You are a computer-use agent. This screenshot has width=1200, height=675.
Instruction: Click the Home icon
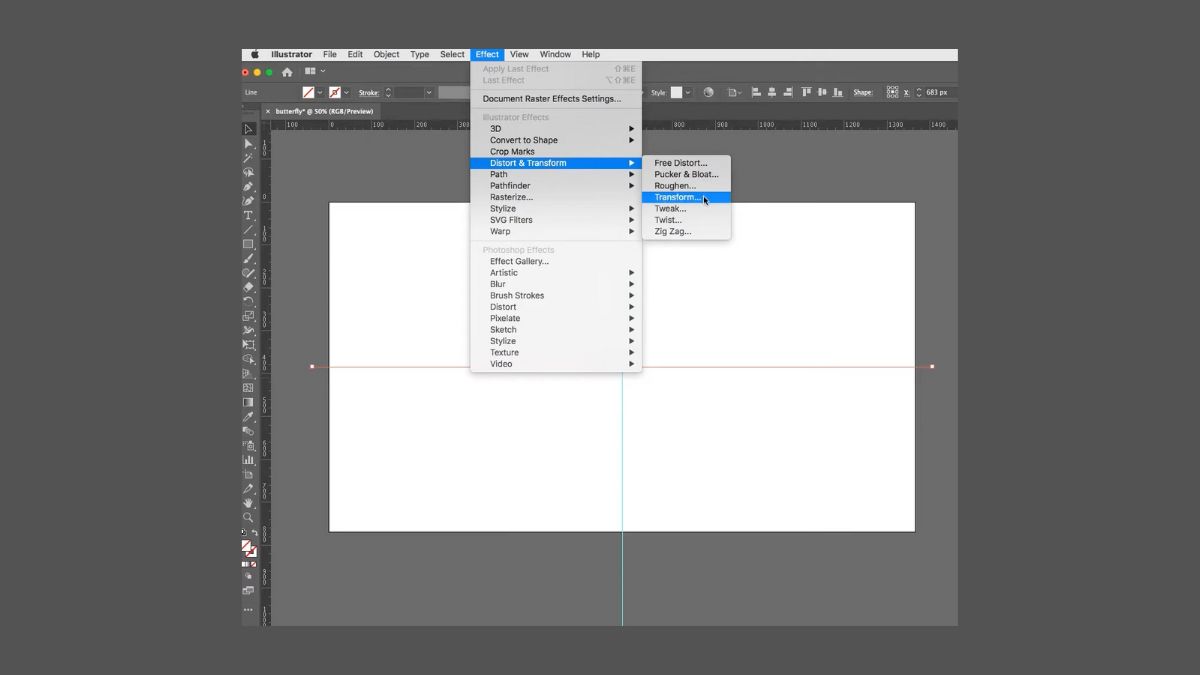pyautogui.click(x=287, y=72)
